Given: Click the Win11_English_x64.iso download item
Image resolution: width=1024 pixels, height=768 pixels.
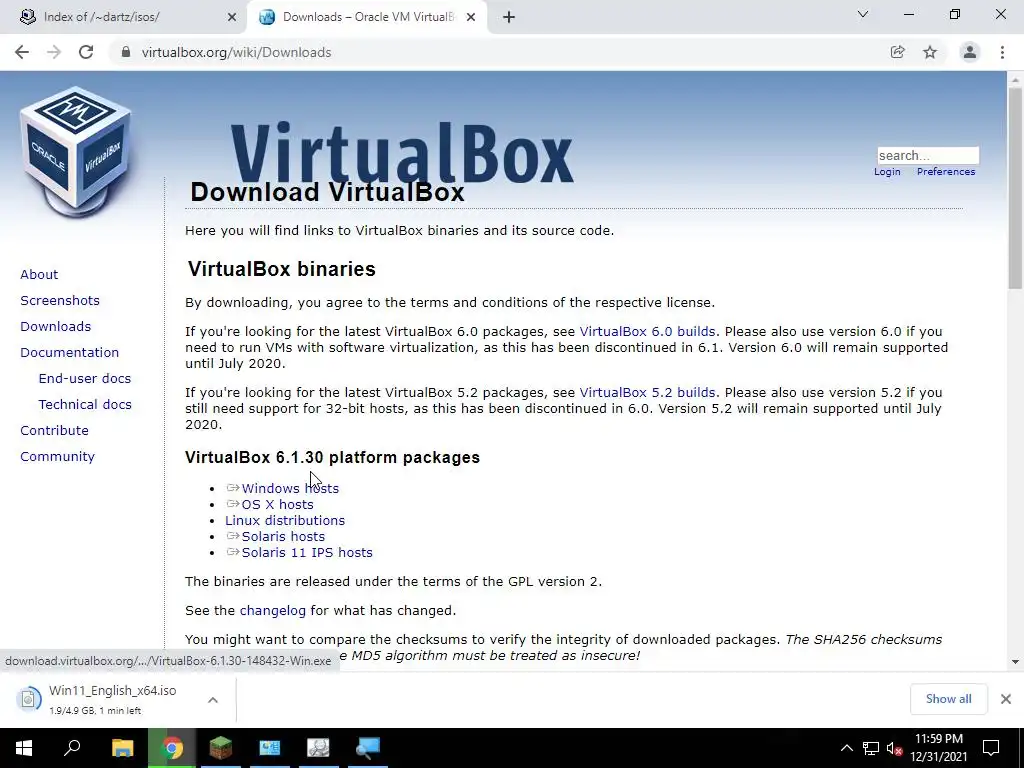Looking at the screenshot, I should click(112, 699).
